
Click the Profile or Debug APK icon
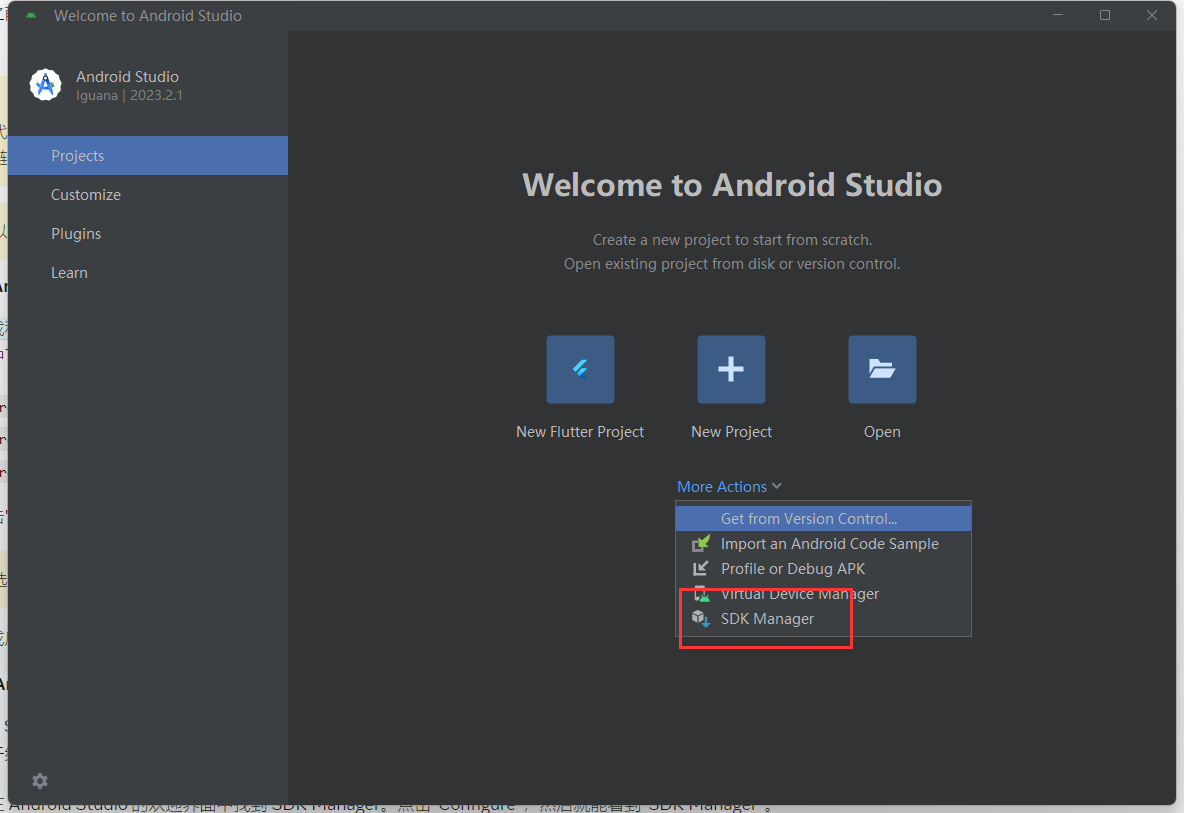tap(701, 568)
